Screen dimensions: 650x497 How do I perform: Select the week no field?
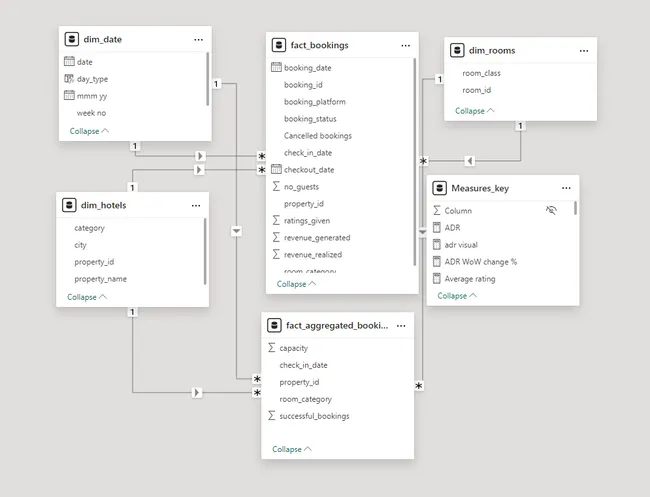[x=91, y=113]
